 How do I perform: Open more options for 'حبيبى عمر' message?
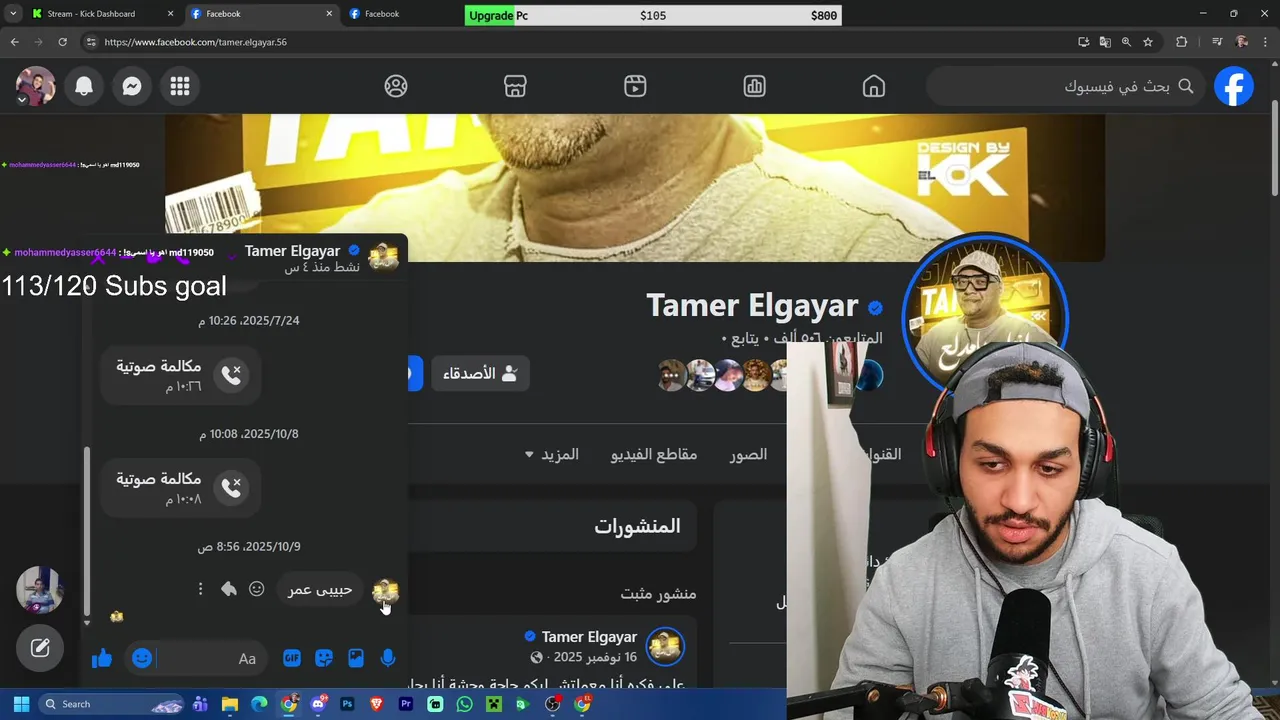click(200, 589)
